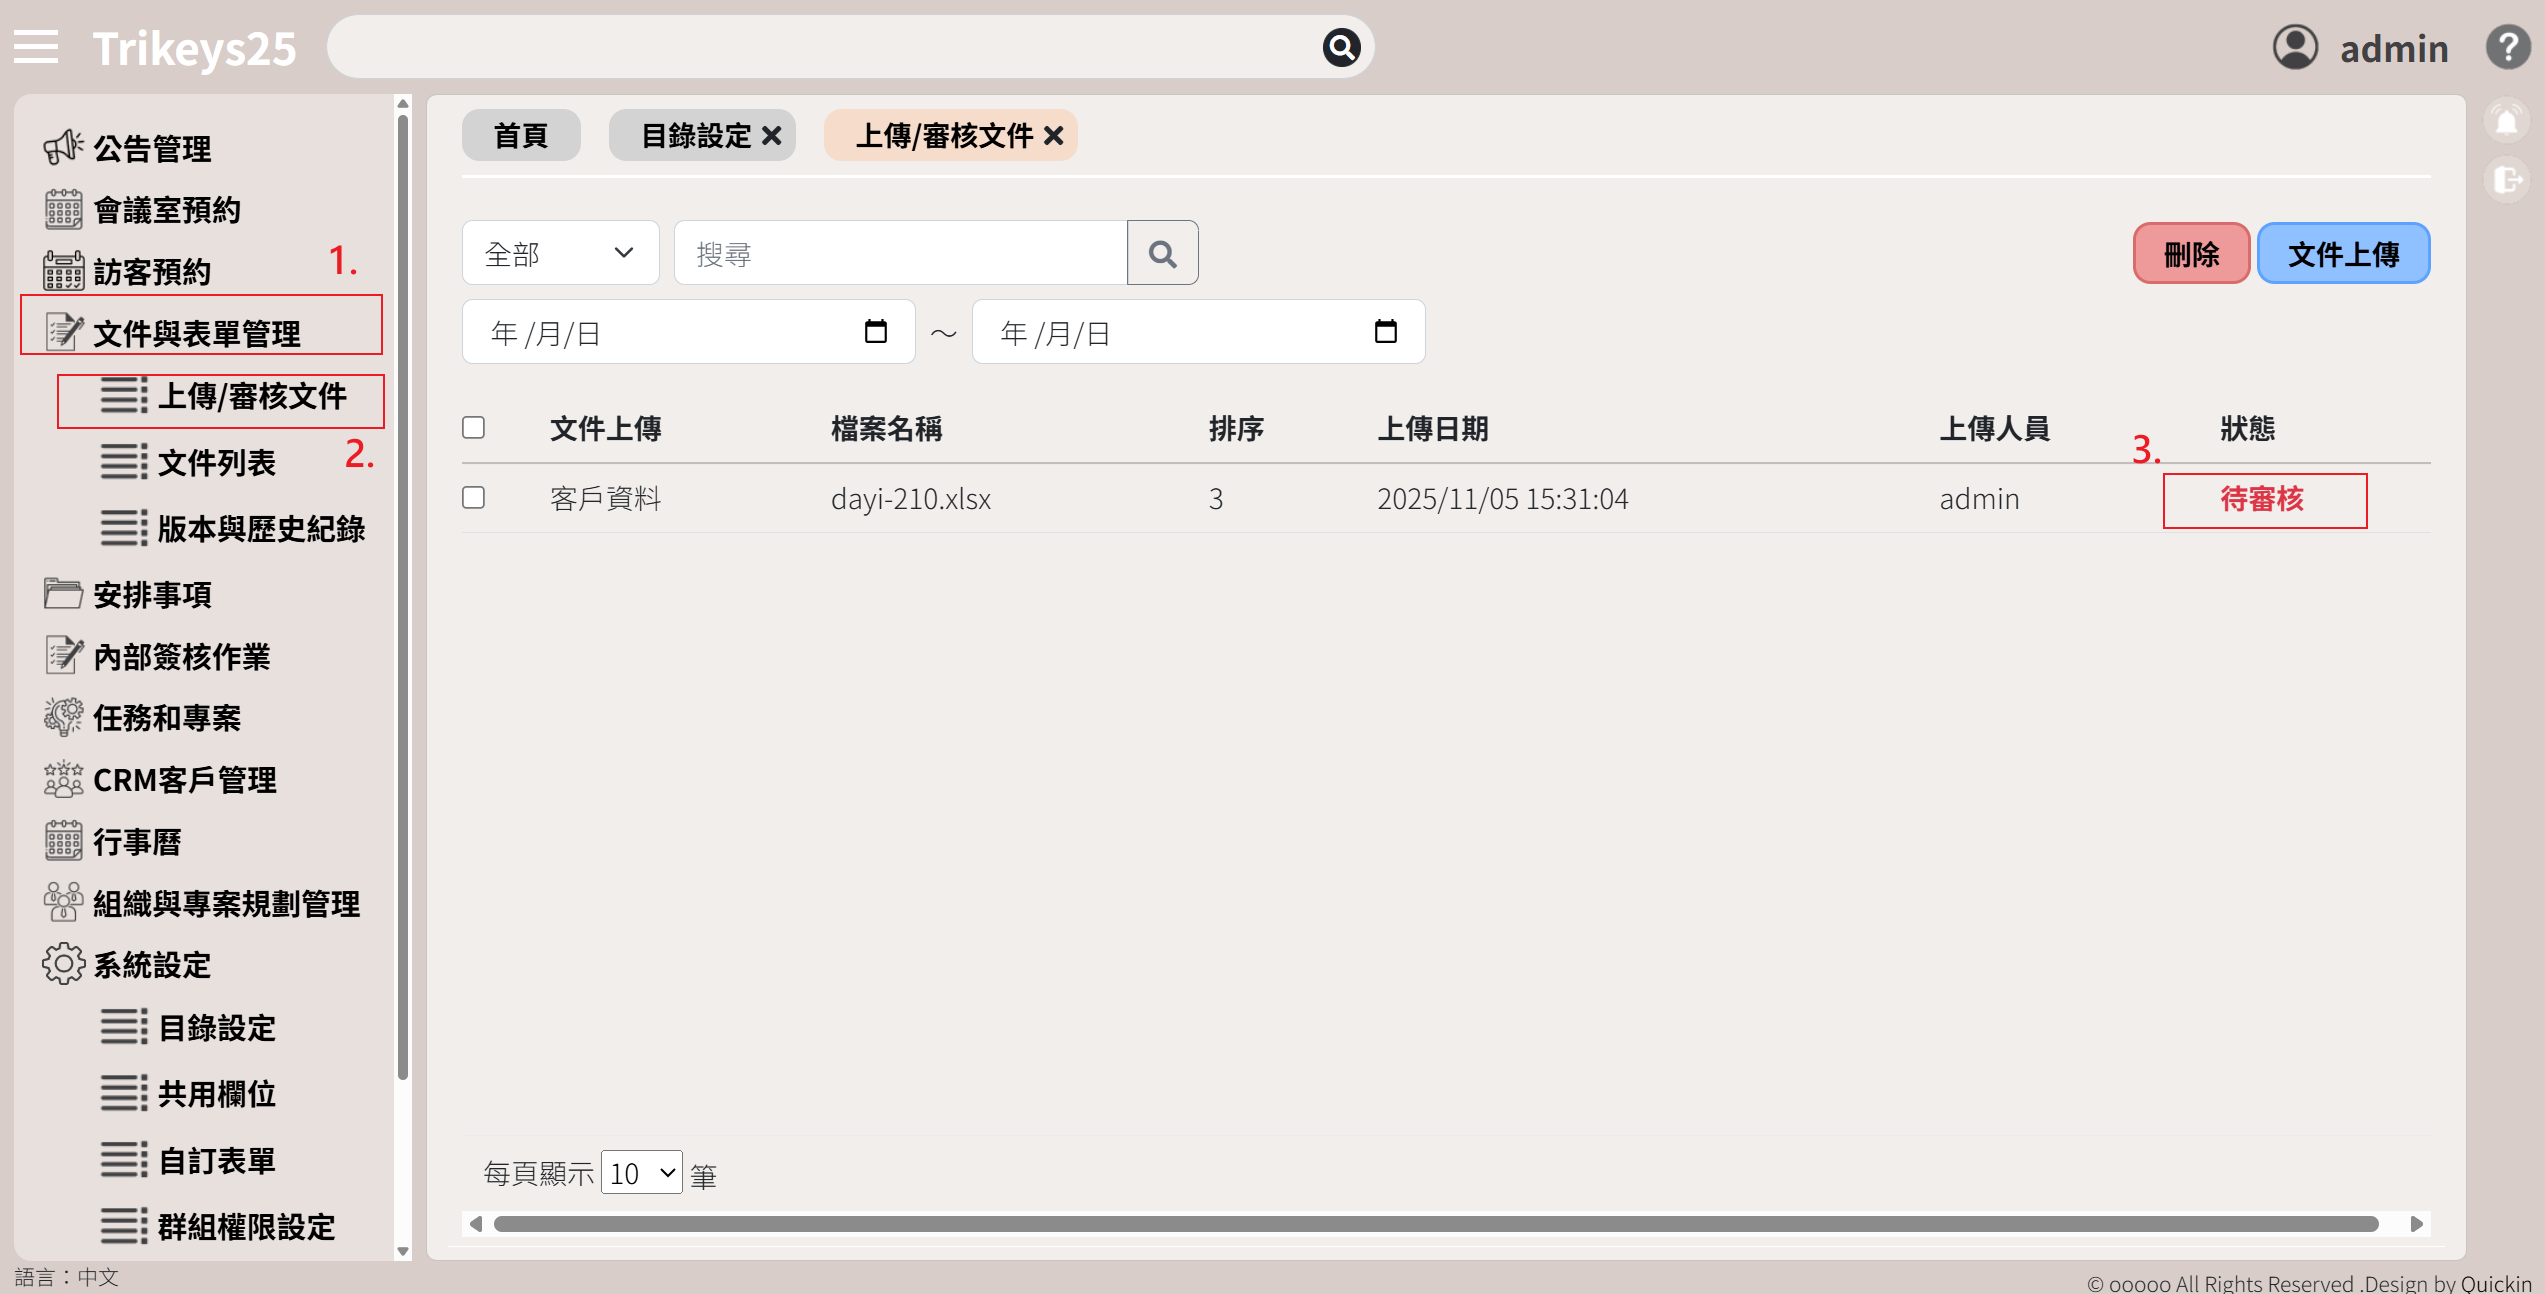Open the start date calendar picker icon

[x=875, y=332]
